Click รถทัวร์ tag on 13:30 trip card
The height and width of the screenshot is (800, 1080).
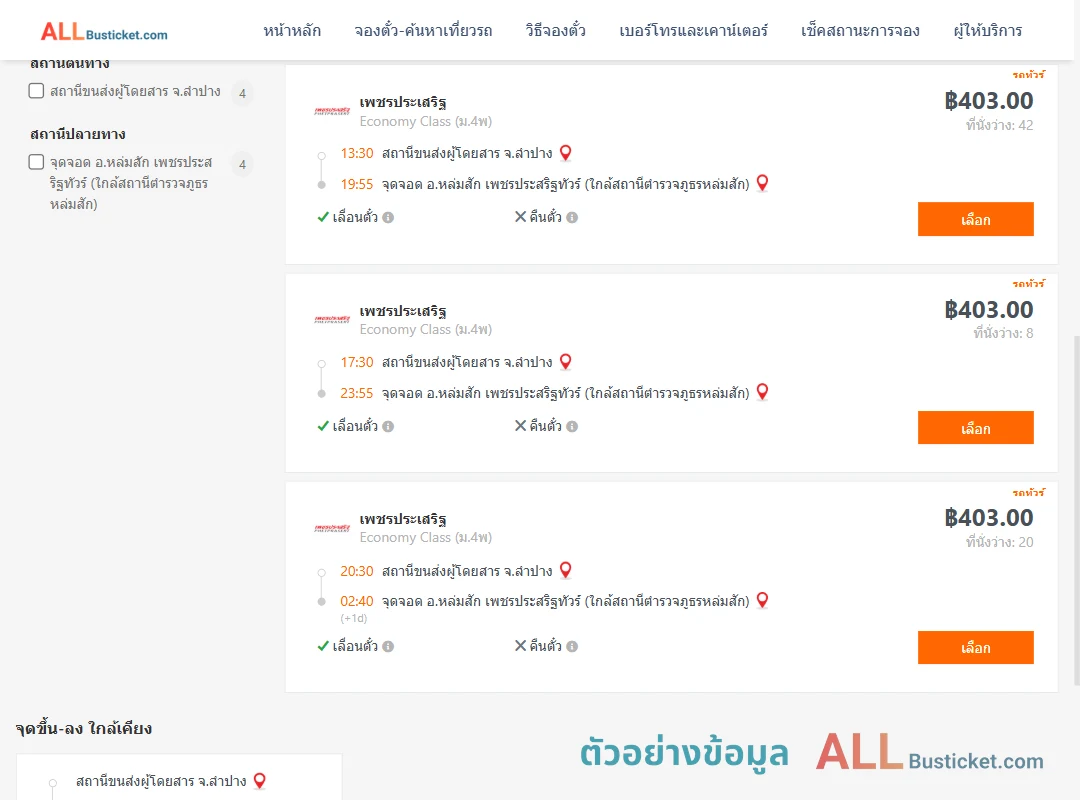click(x=1029, y=74)
